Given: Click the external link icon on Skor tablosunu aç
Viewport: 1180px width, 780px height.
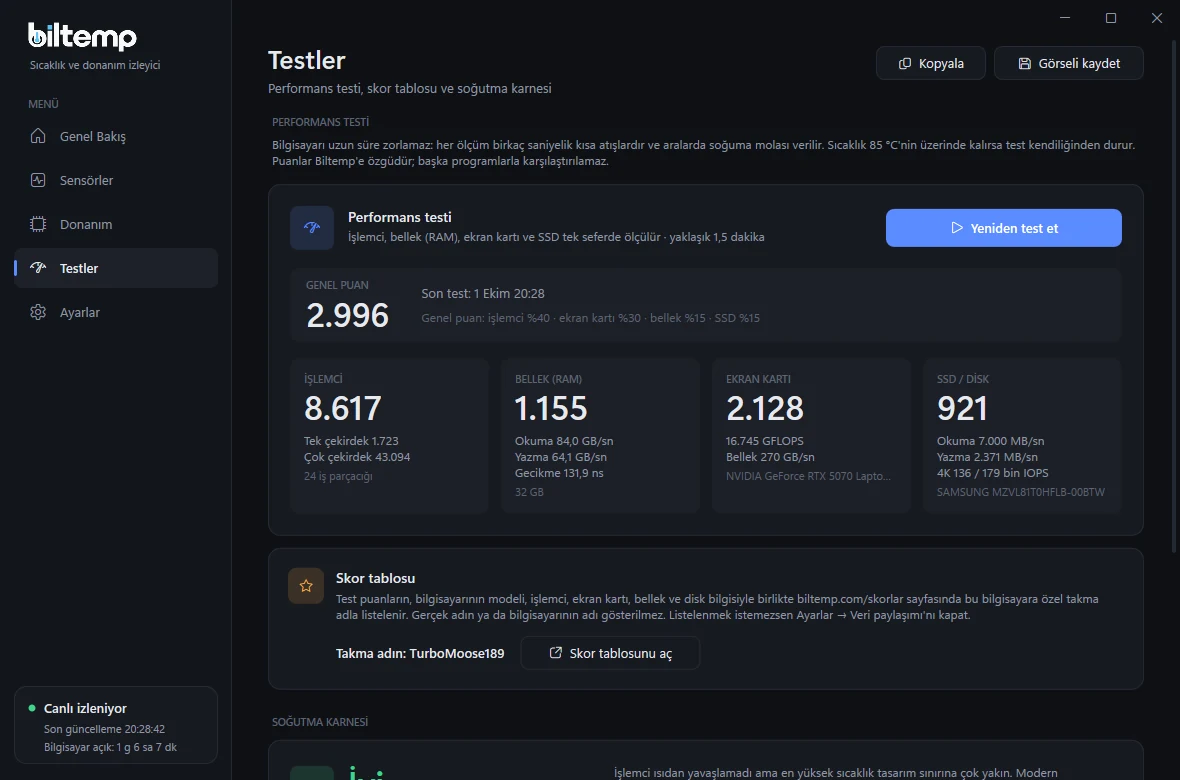Looking at the screenshot, I should click(555, 653).
